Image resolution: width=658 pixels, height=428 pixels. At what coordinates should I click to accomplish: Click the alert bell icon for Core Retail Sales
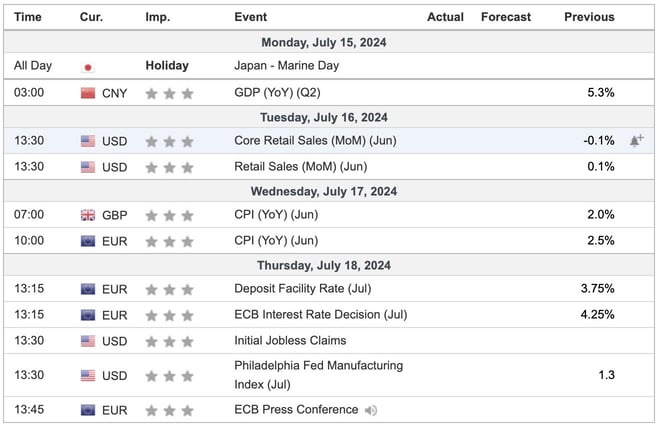coord(636,141)
